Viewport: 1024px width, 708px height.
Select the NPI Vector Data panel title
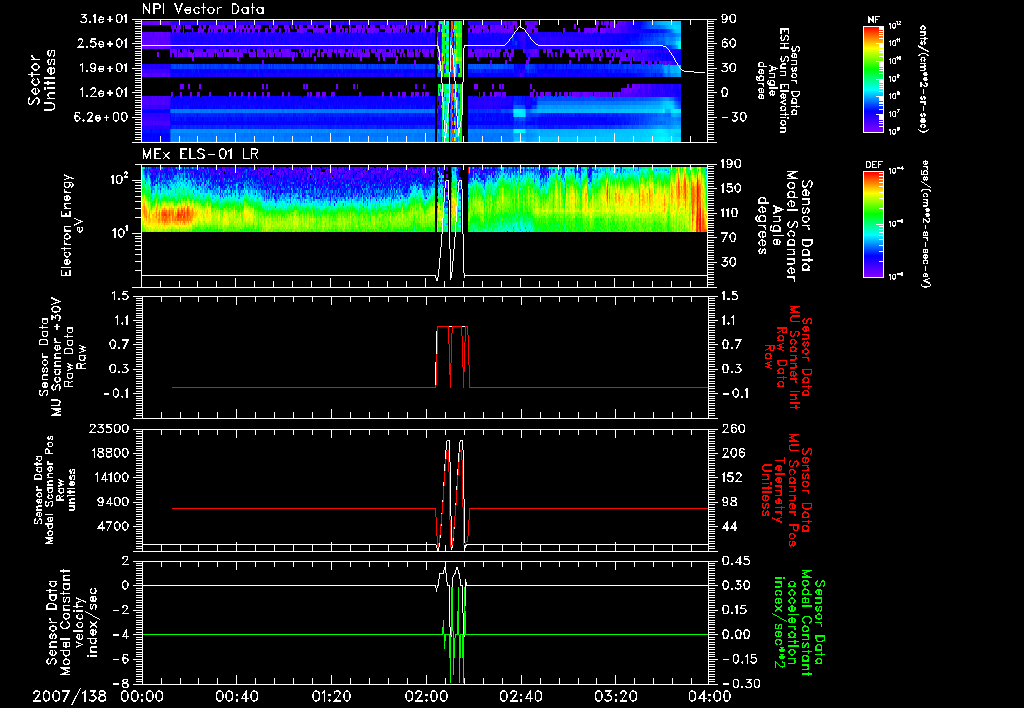pos(201,9)
